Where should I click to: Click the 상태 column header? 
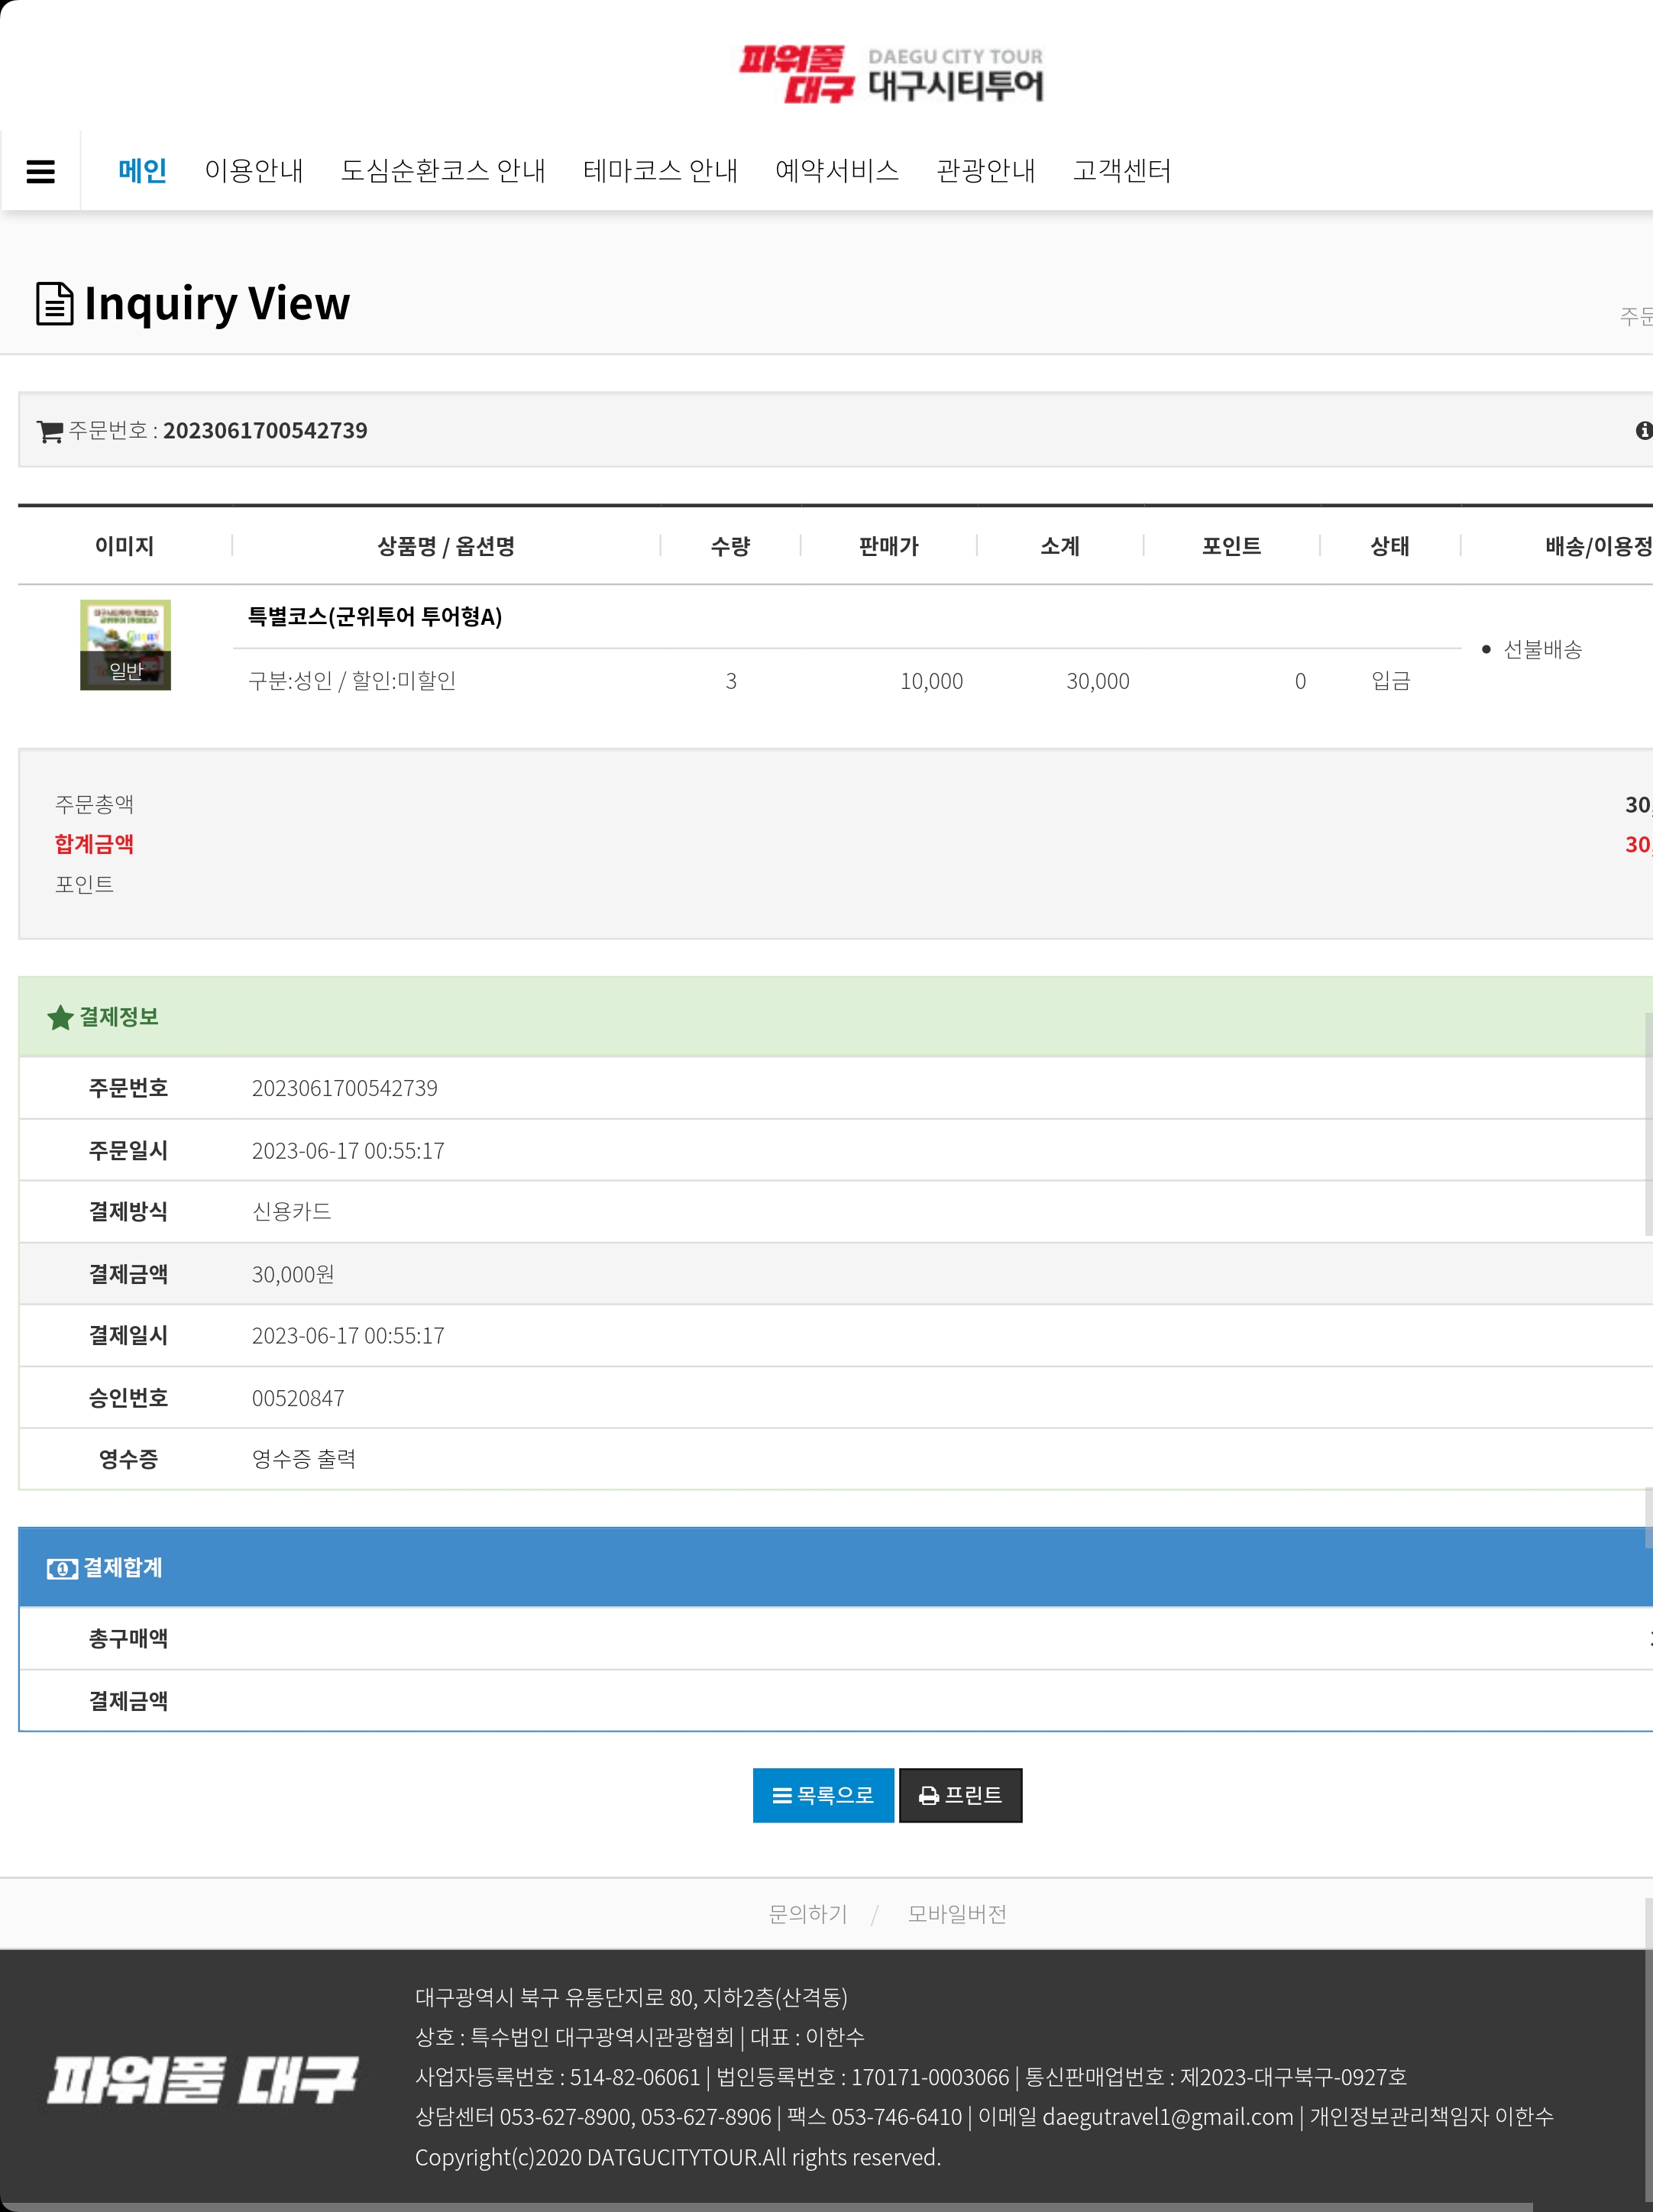(1390, 546)
